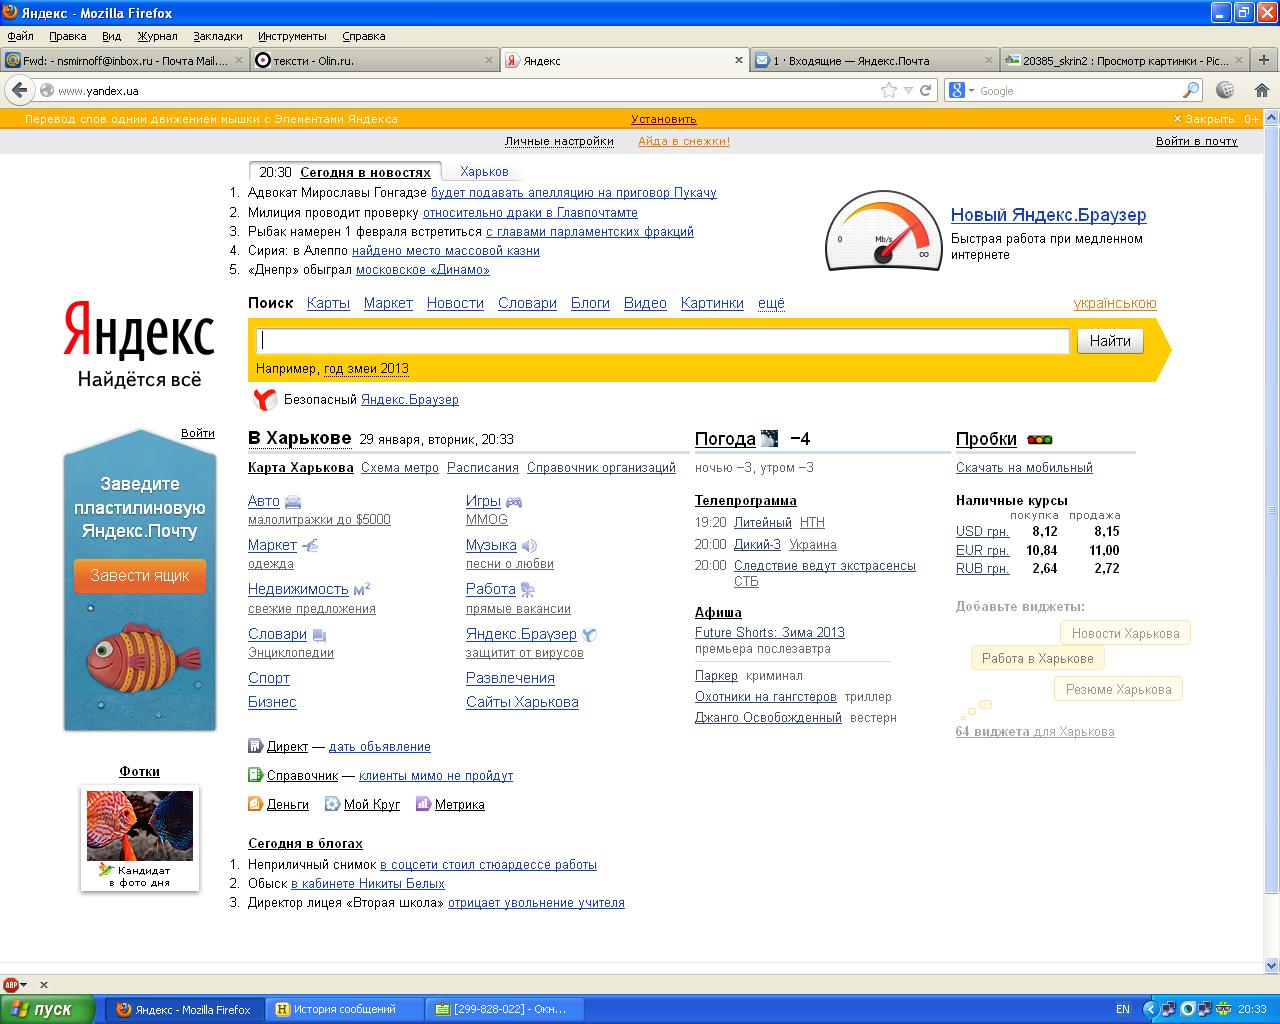Open the Файл menu
The width and height of the screenshot is (1280, 1024).
[x=20, y=36]
